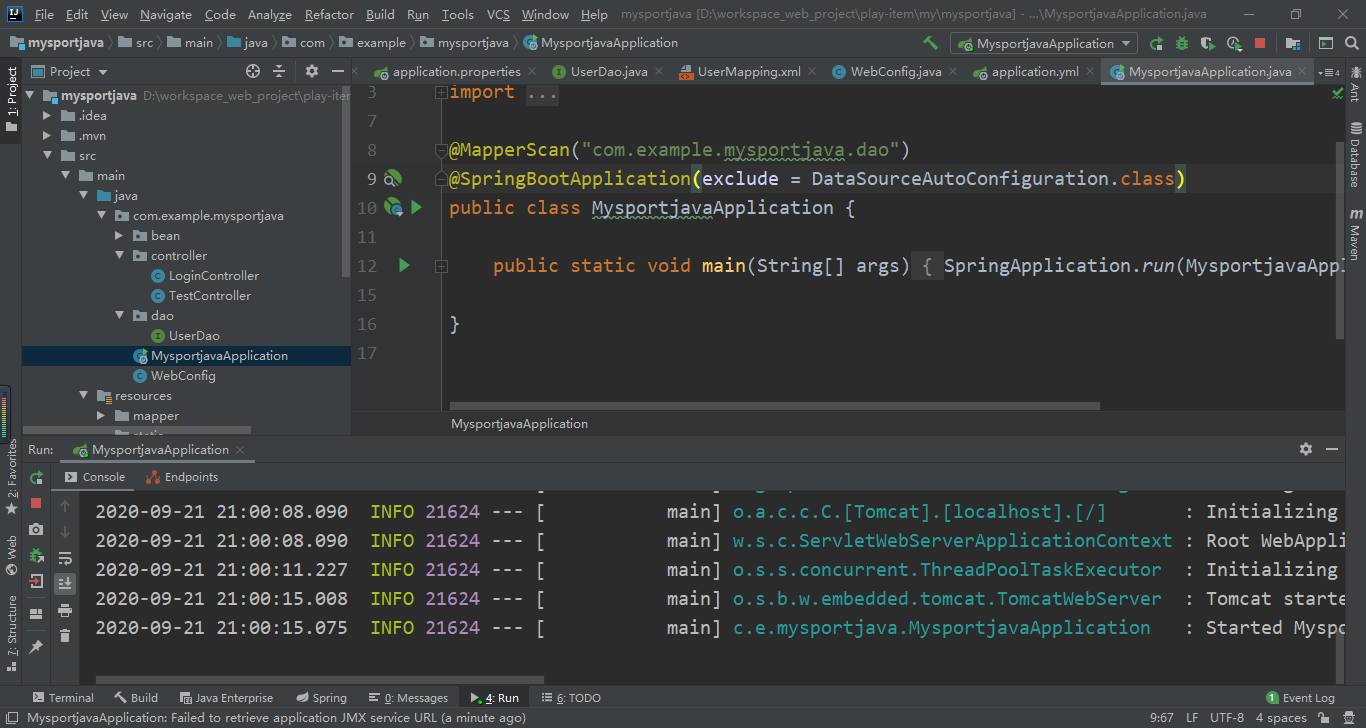Click the Dump Threads camera icon
Viewport: 1366px width, 728px height.
(36, 529)
